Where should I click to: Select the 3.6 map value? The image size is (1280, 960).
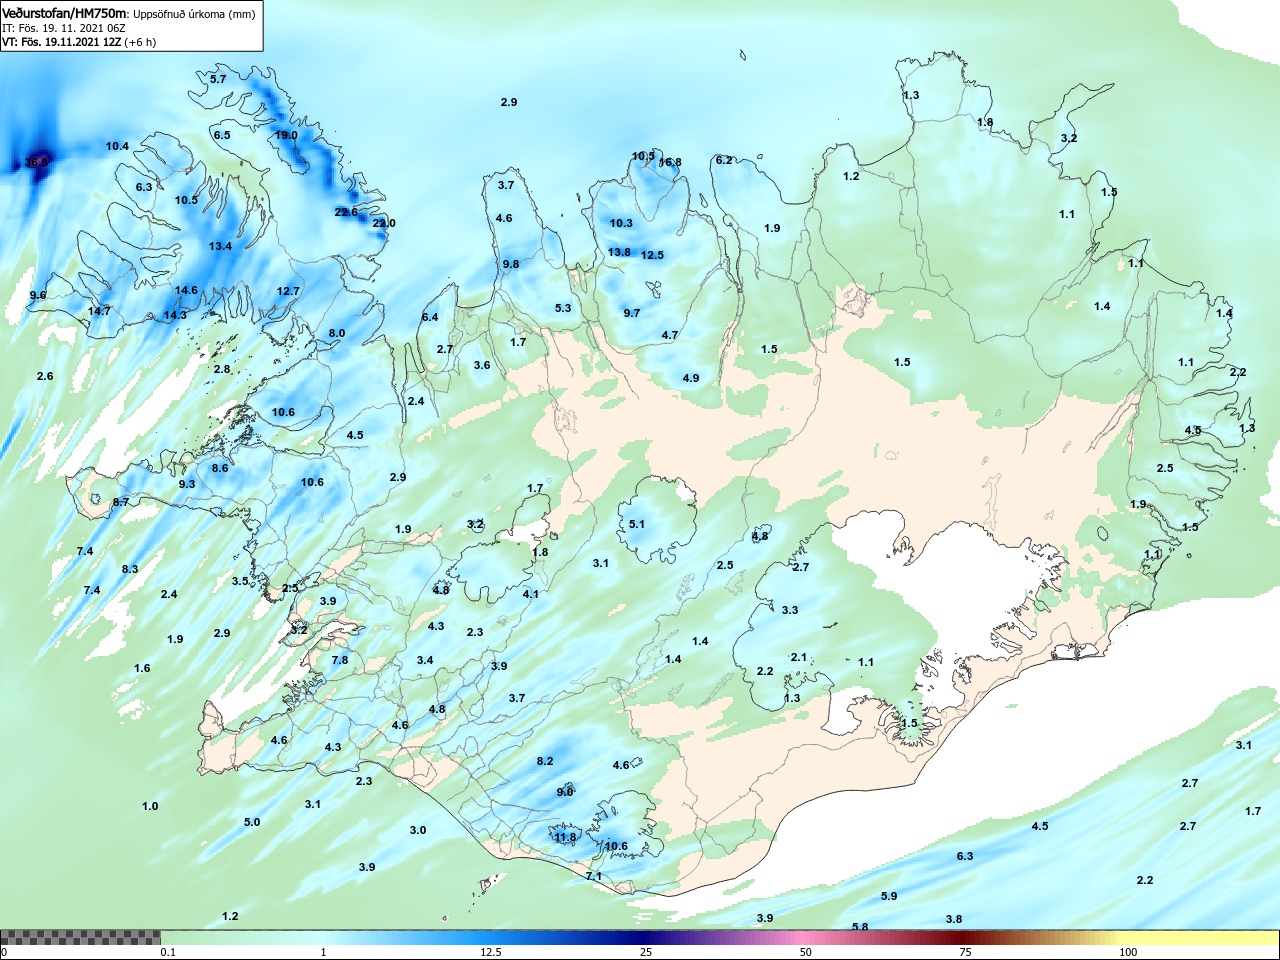point(482,365)
